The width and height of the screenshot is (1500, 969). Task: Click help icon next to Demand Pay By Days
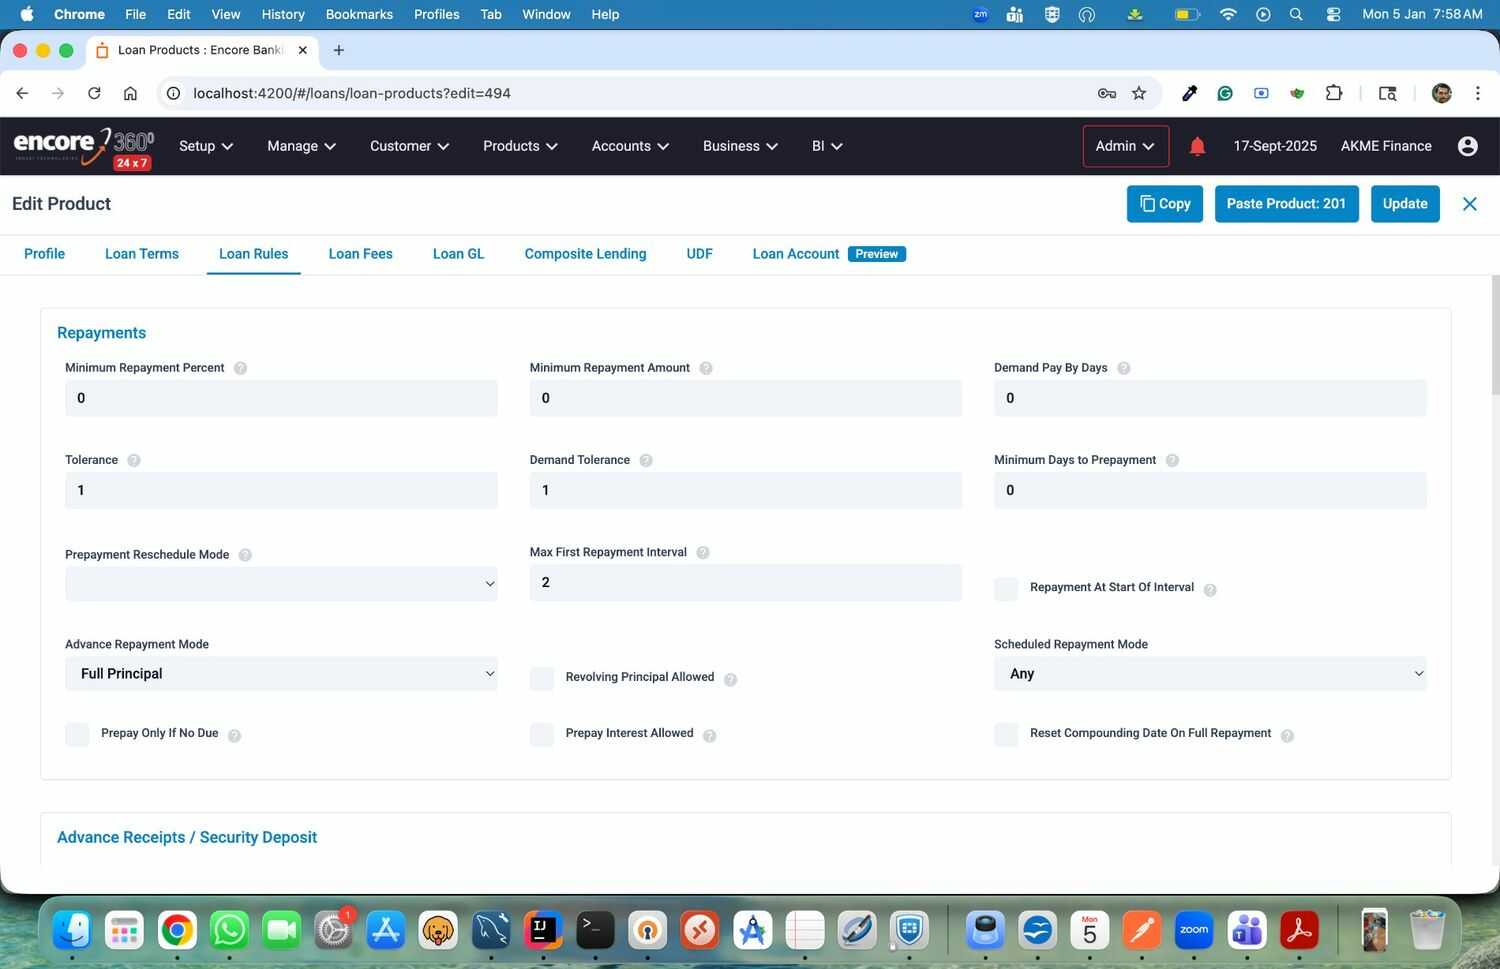click(x=1123, y=368)
